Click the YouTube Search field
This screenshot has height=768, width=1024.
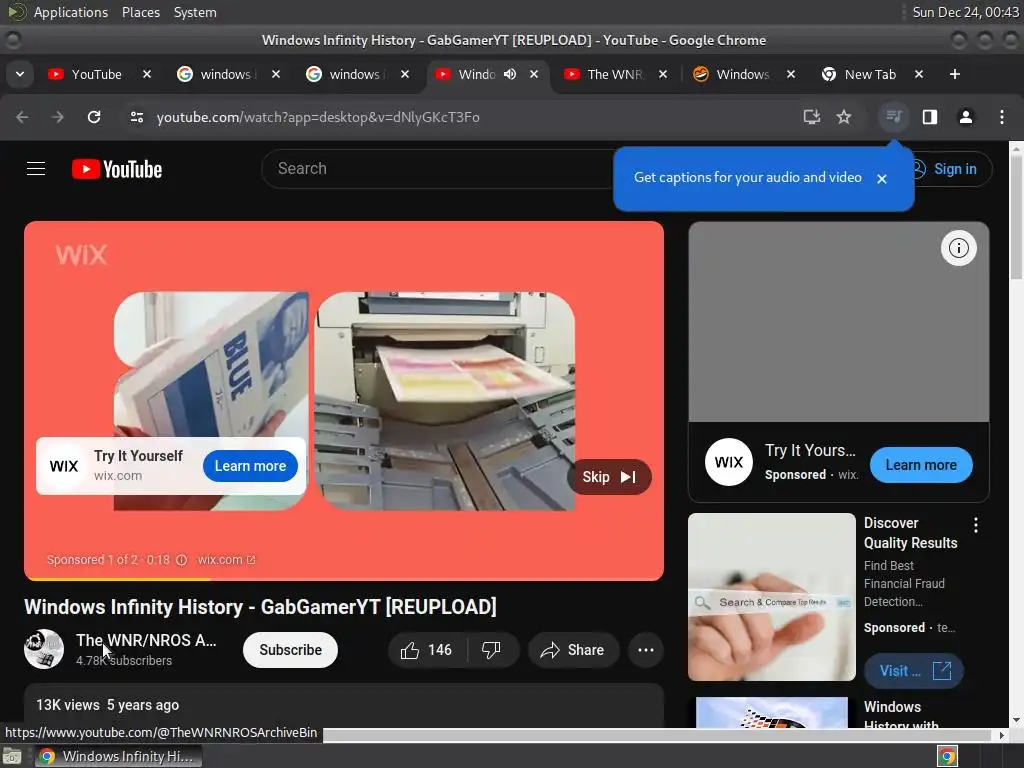[438, 168]
